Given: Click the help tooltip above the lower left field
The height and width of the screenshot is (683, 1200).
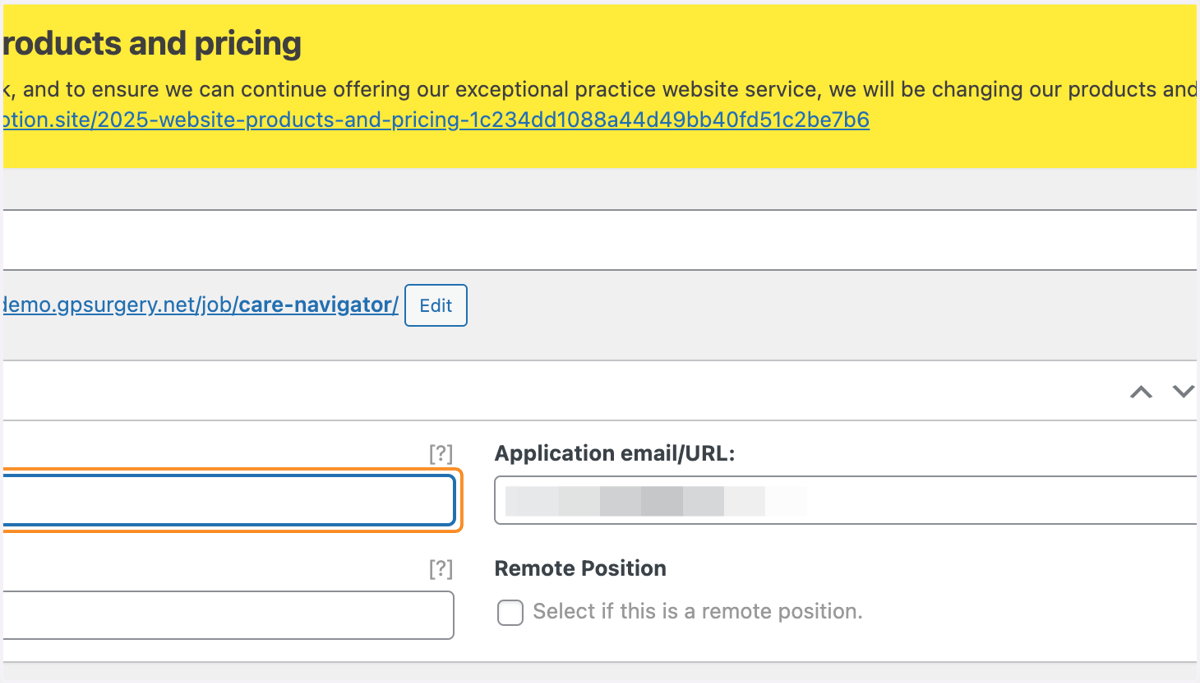Looking at the screenshot, I should coord(441,569).
